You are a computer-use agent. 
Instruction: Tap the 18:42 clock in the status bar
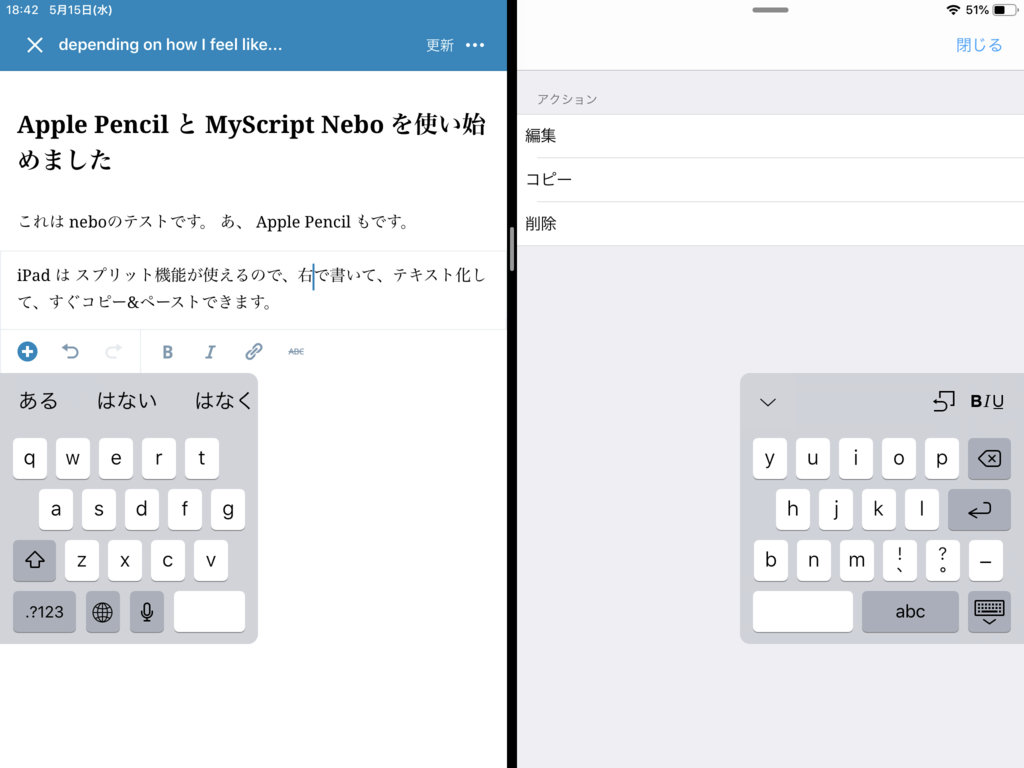tap(22, 10)
